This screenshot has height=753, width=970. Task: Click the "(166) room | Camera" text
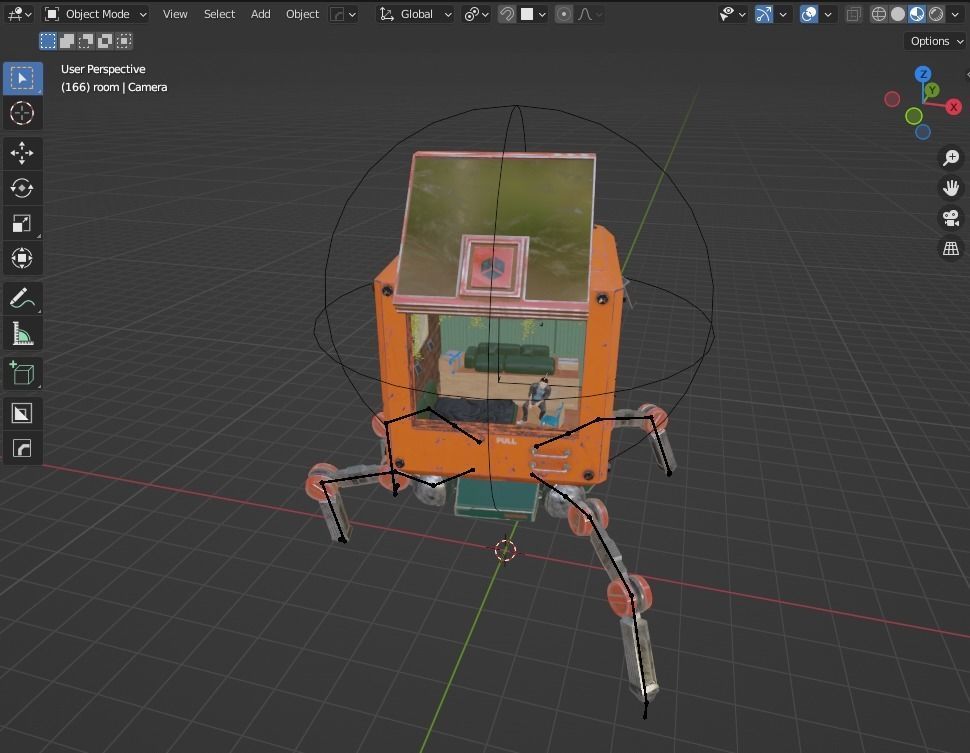(x=114, y=87)
